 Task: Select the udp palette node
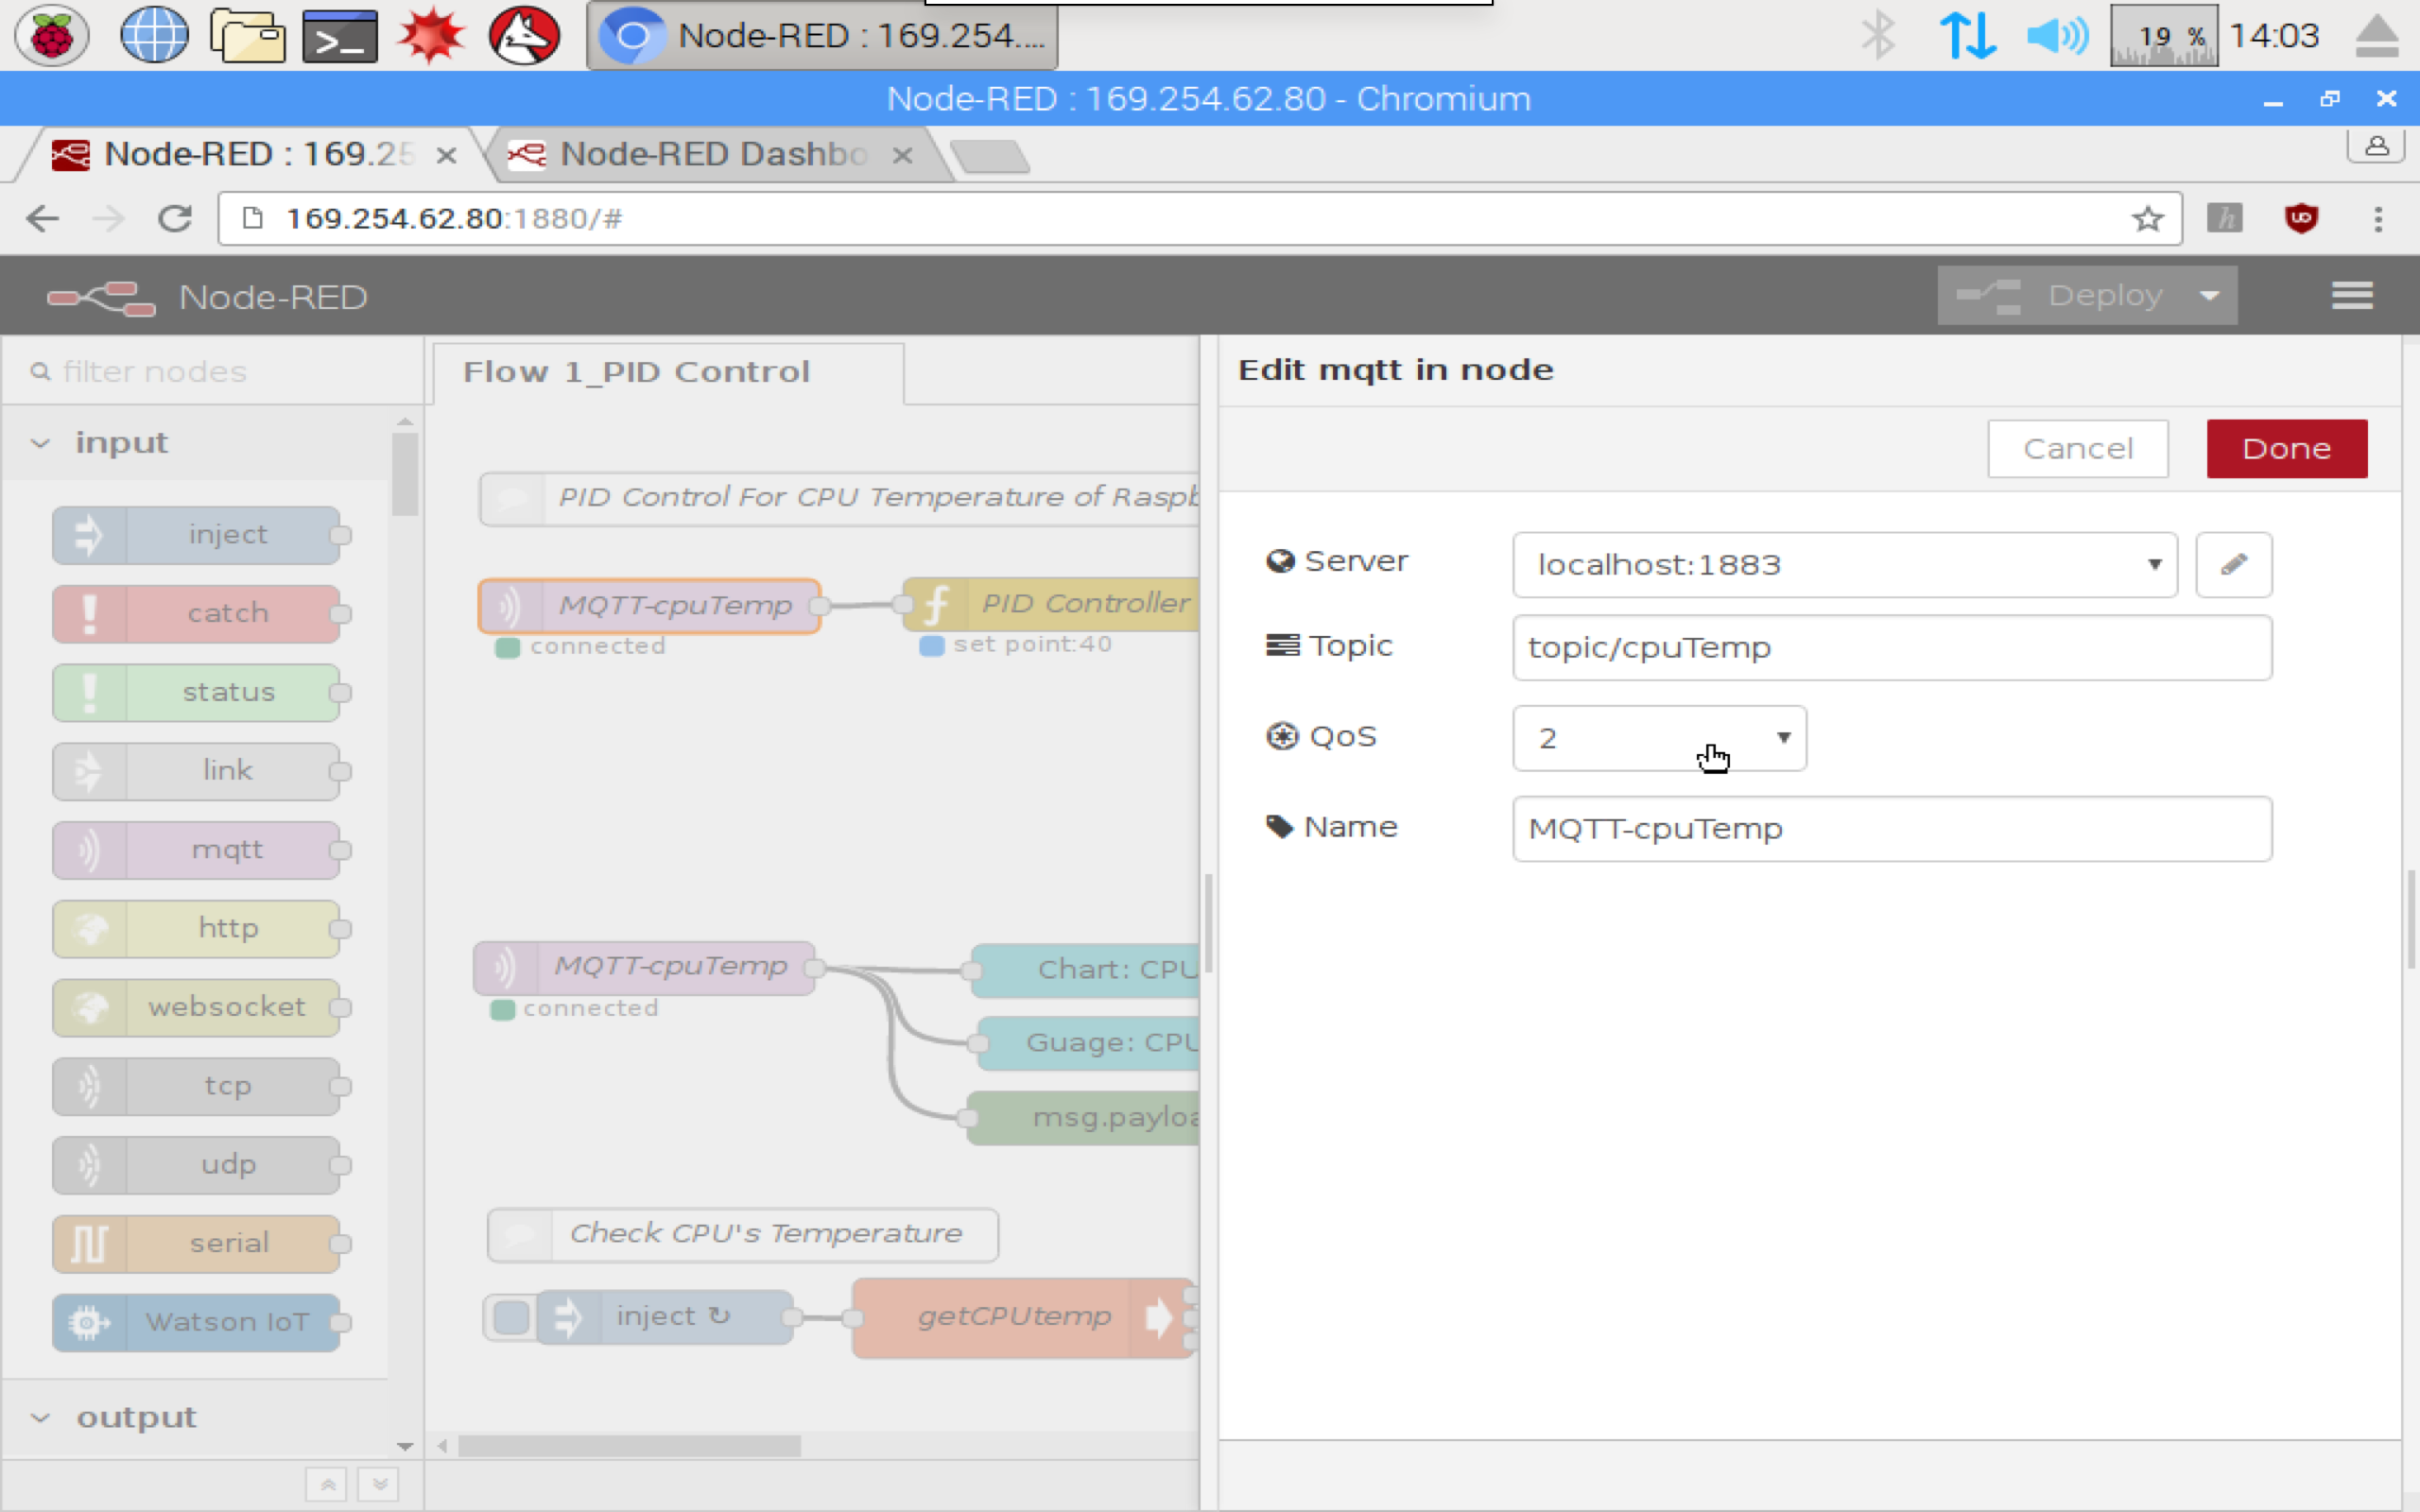pyautogui.click(x=197, y=1165)
